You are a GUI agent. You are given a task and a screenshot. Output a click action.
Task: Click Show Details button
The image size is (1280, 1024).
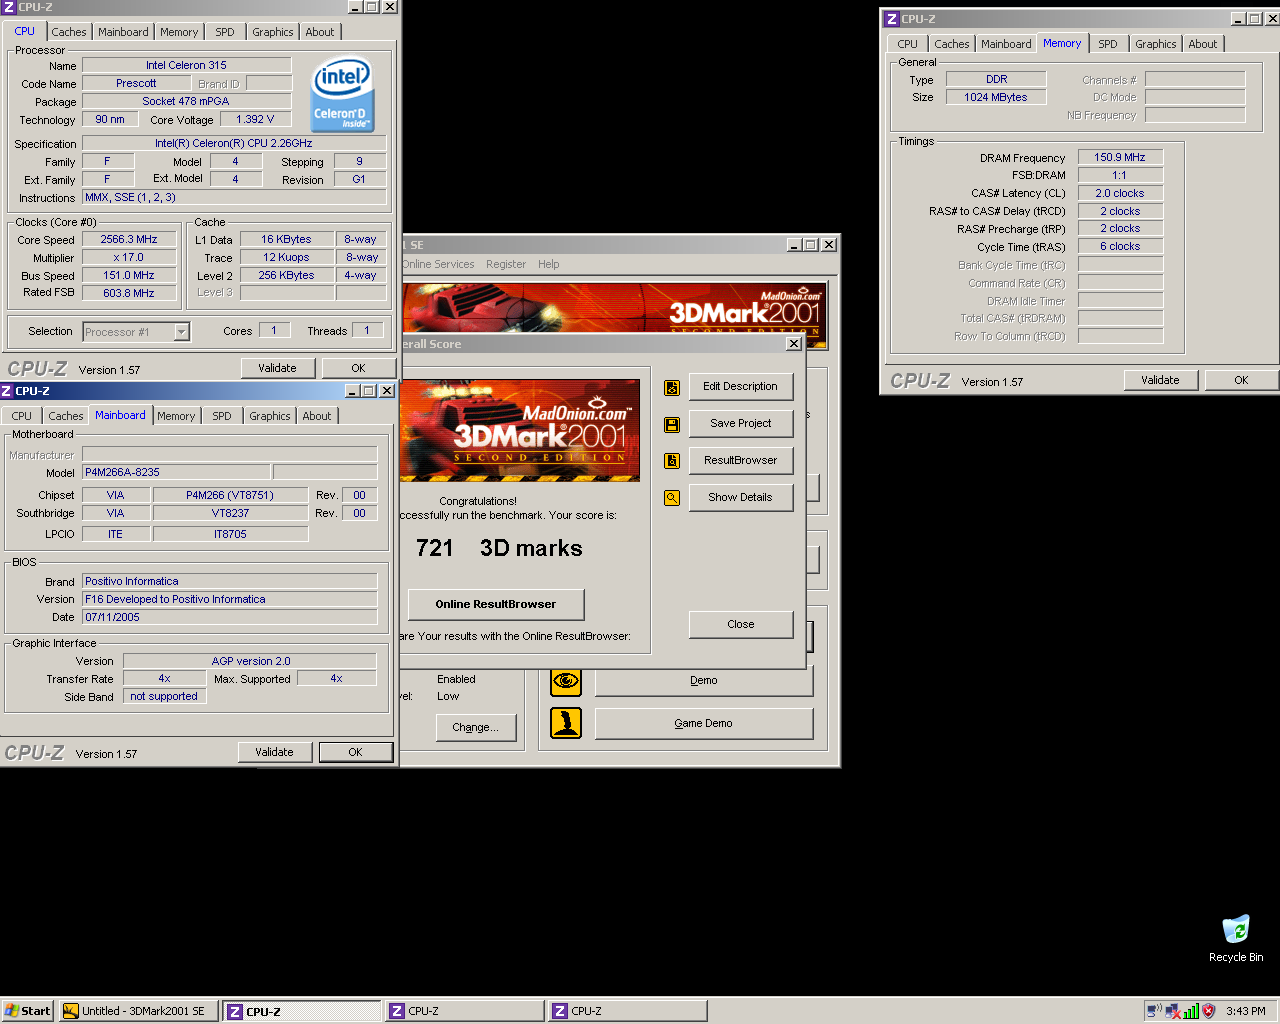pyautogui.click(x=741, y=497)
